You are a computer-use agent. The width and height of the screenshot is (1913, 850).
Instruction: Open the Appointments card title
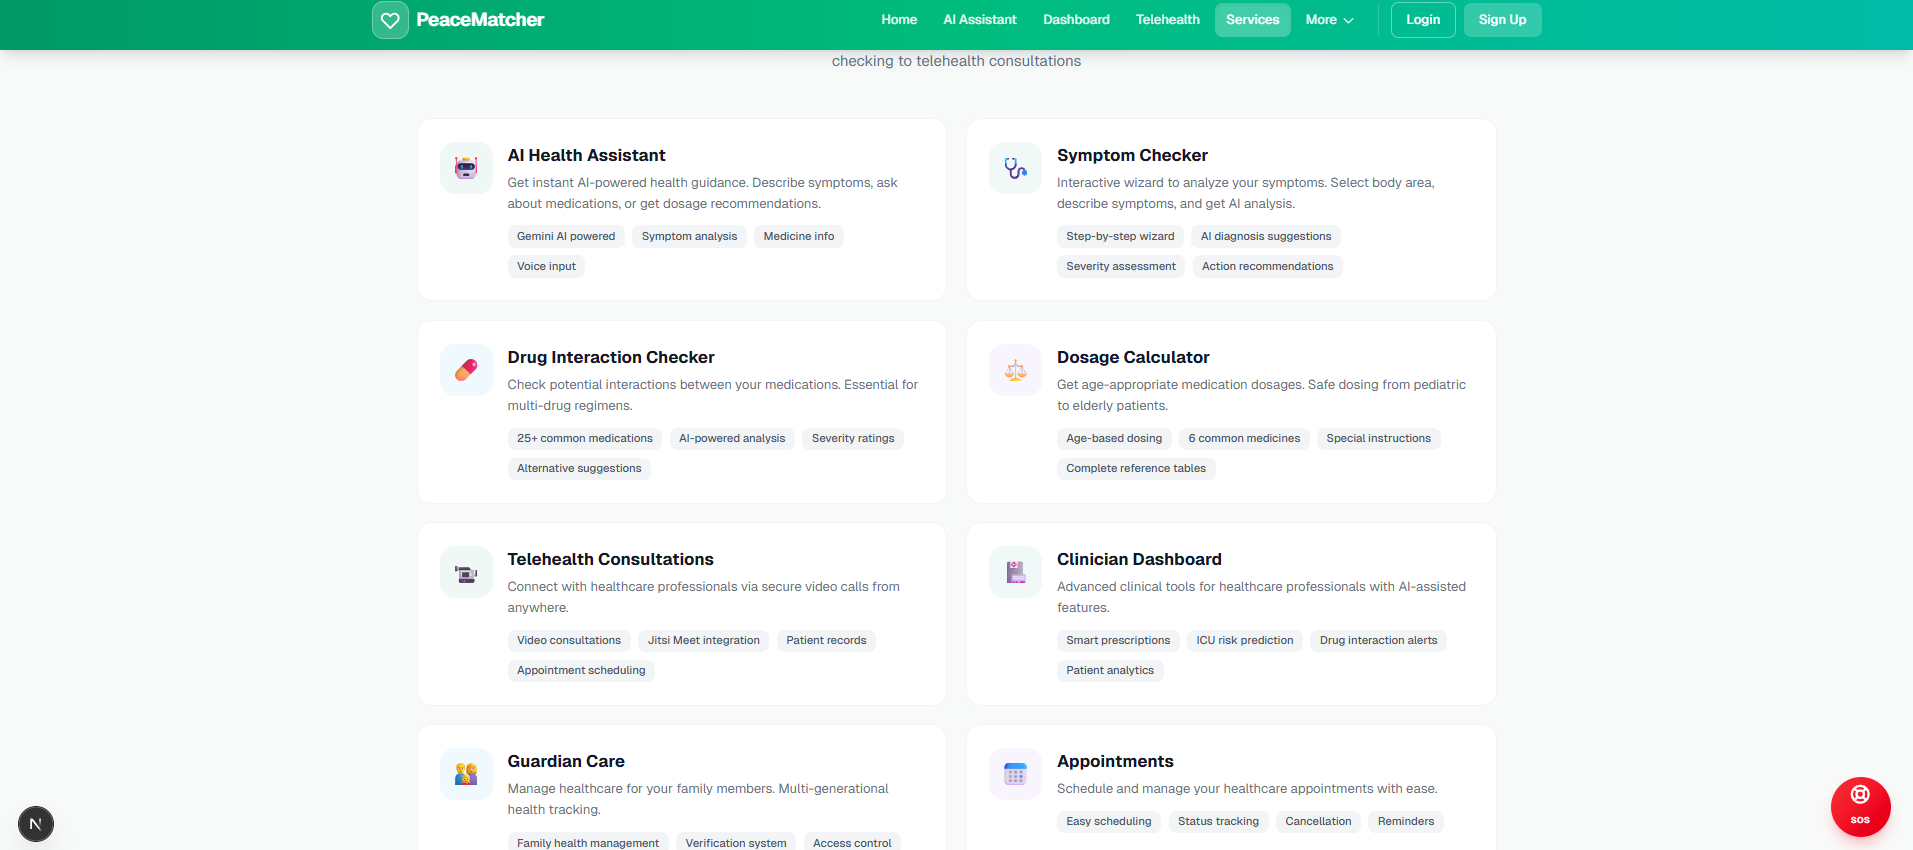tap(1115, 761)
